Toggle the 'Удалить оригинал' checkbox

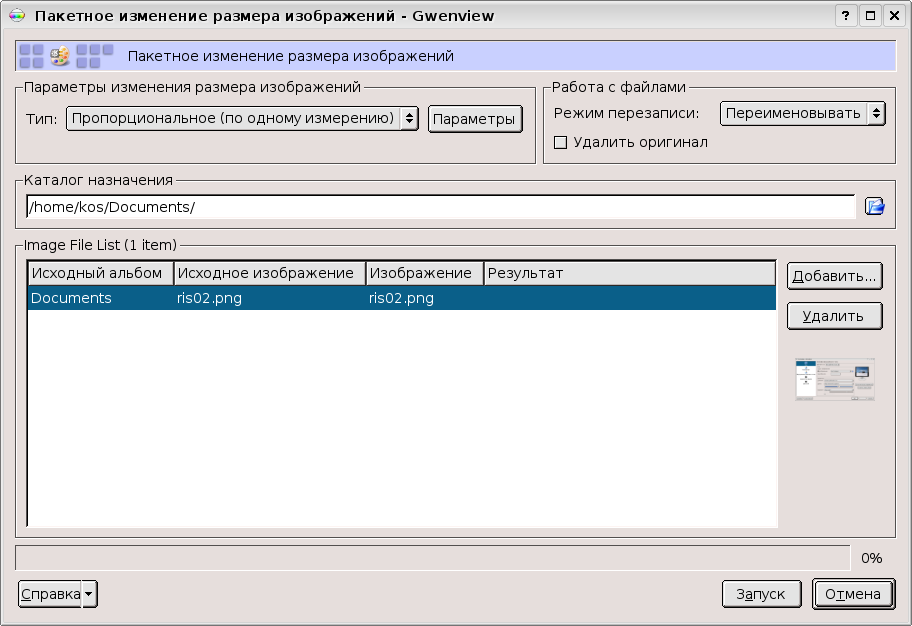pyautogui.click(x=561, y=143)
